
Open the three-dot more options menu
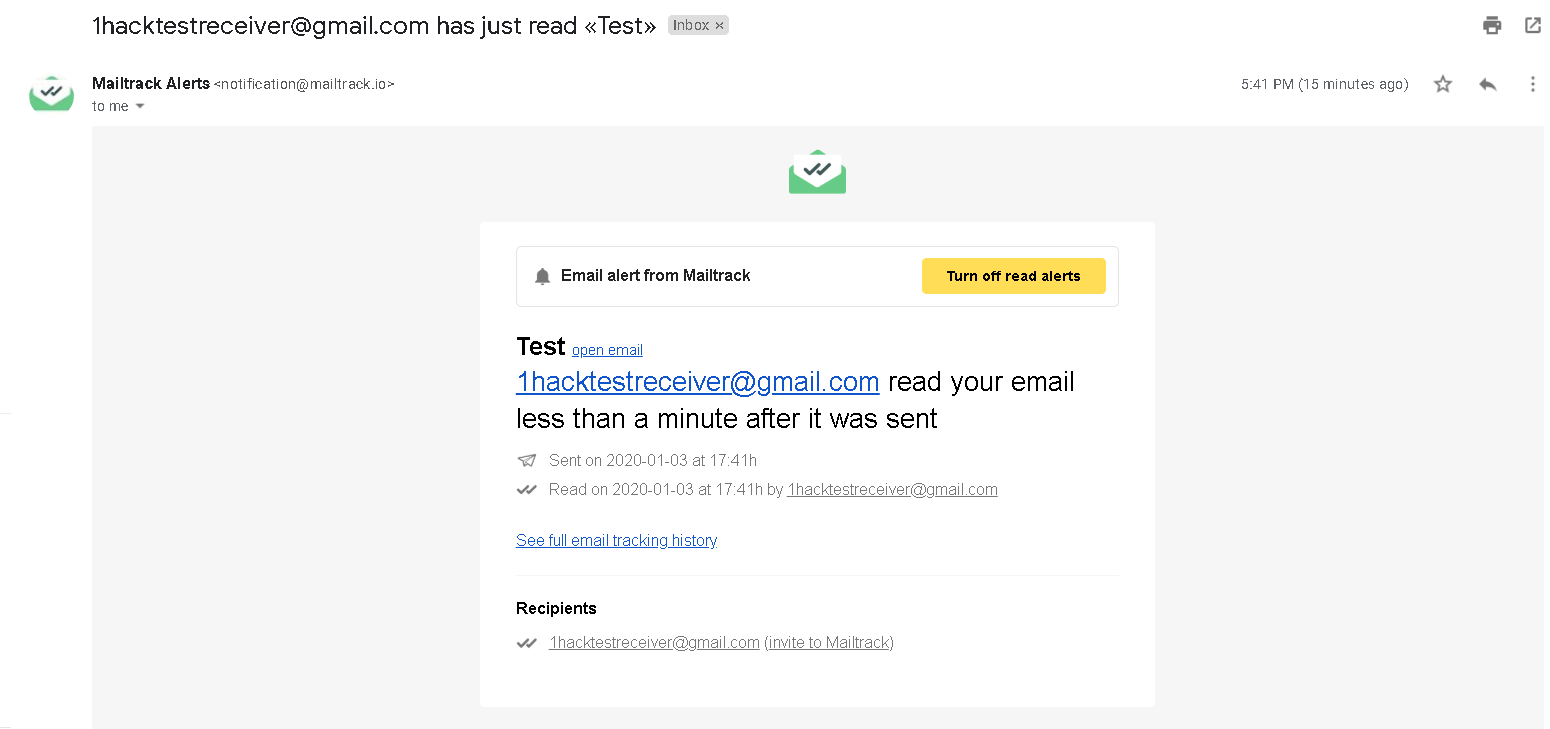(x=1532, y=84)
